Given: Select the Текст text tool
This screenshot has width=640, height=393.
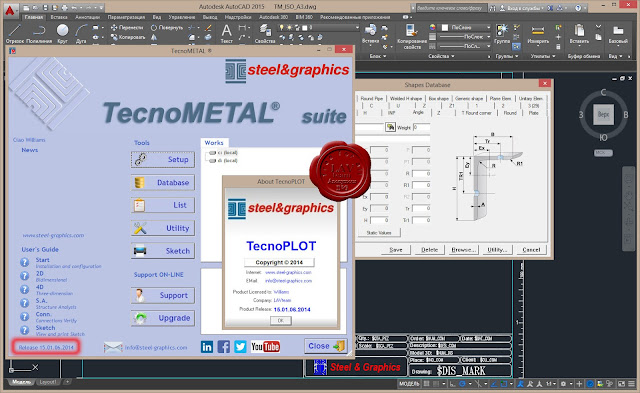Looking at the screenshot, I should click(x=227, y=33).
